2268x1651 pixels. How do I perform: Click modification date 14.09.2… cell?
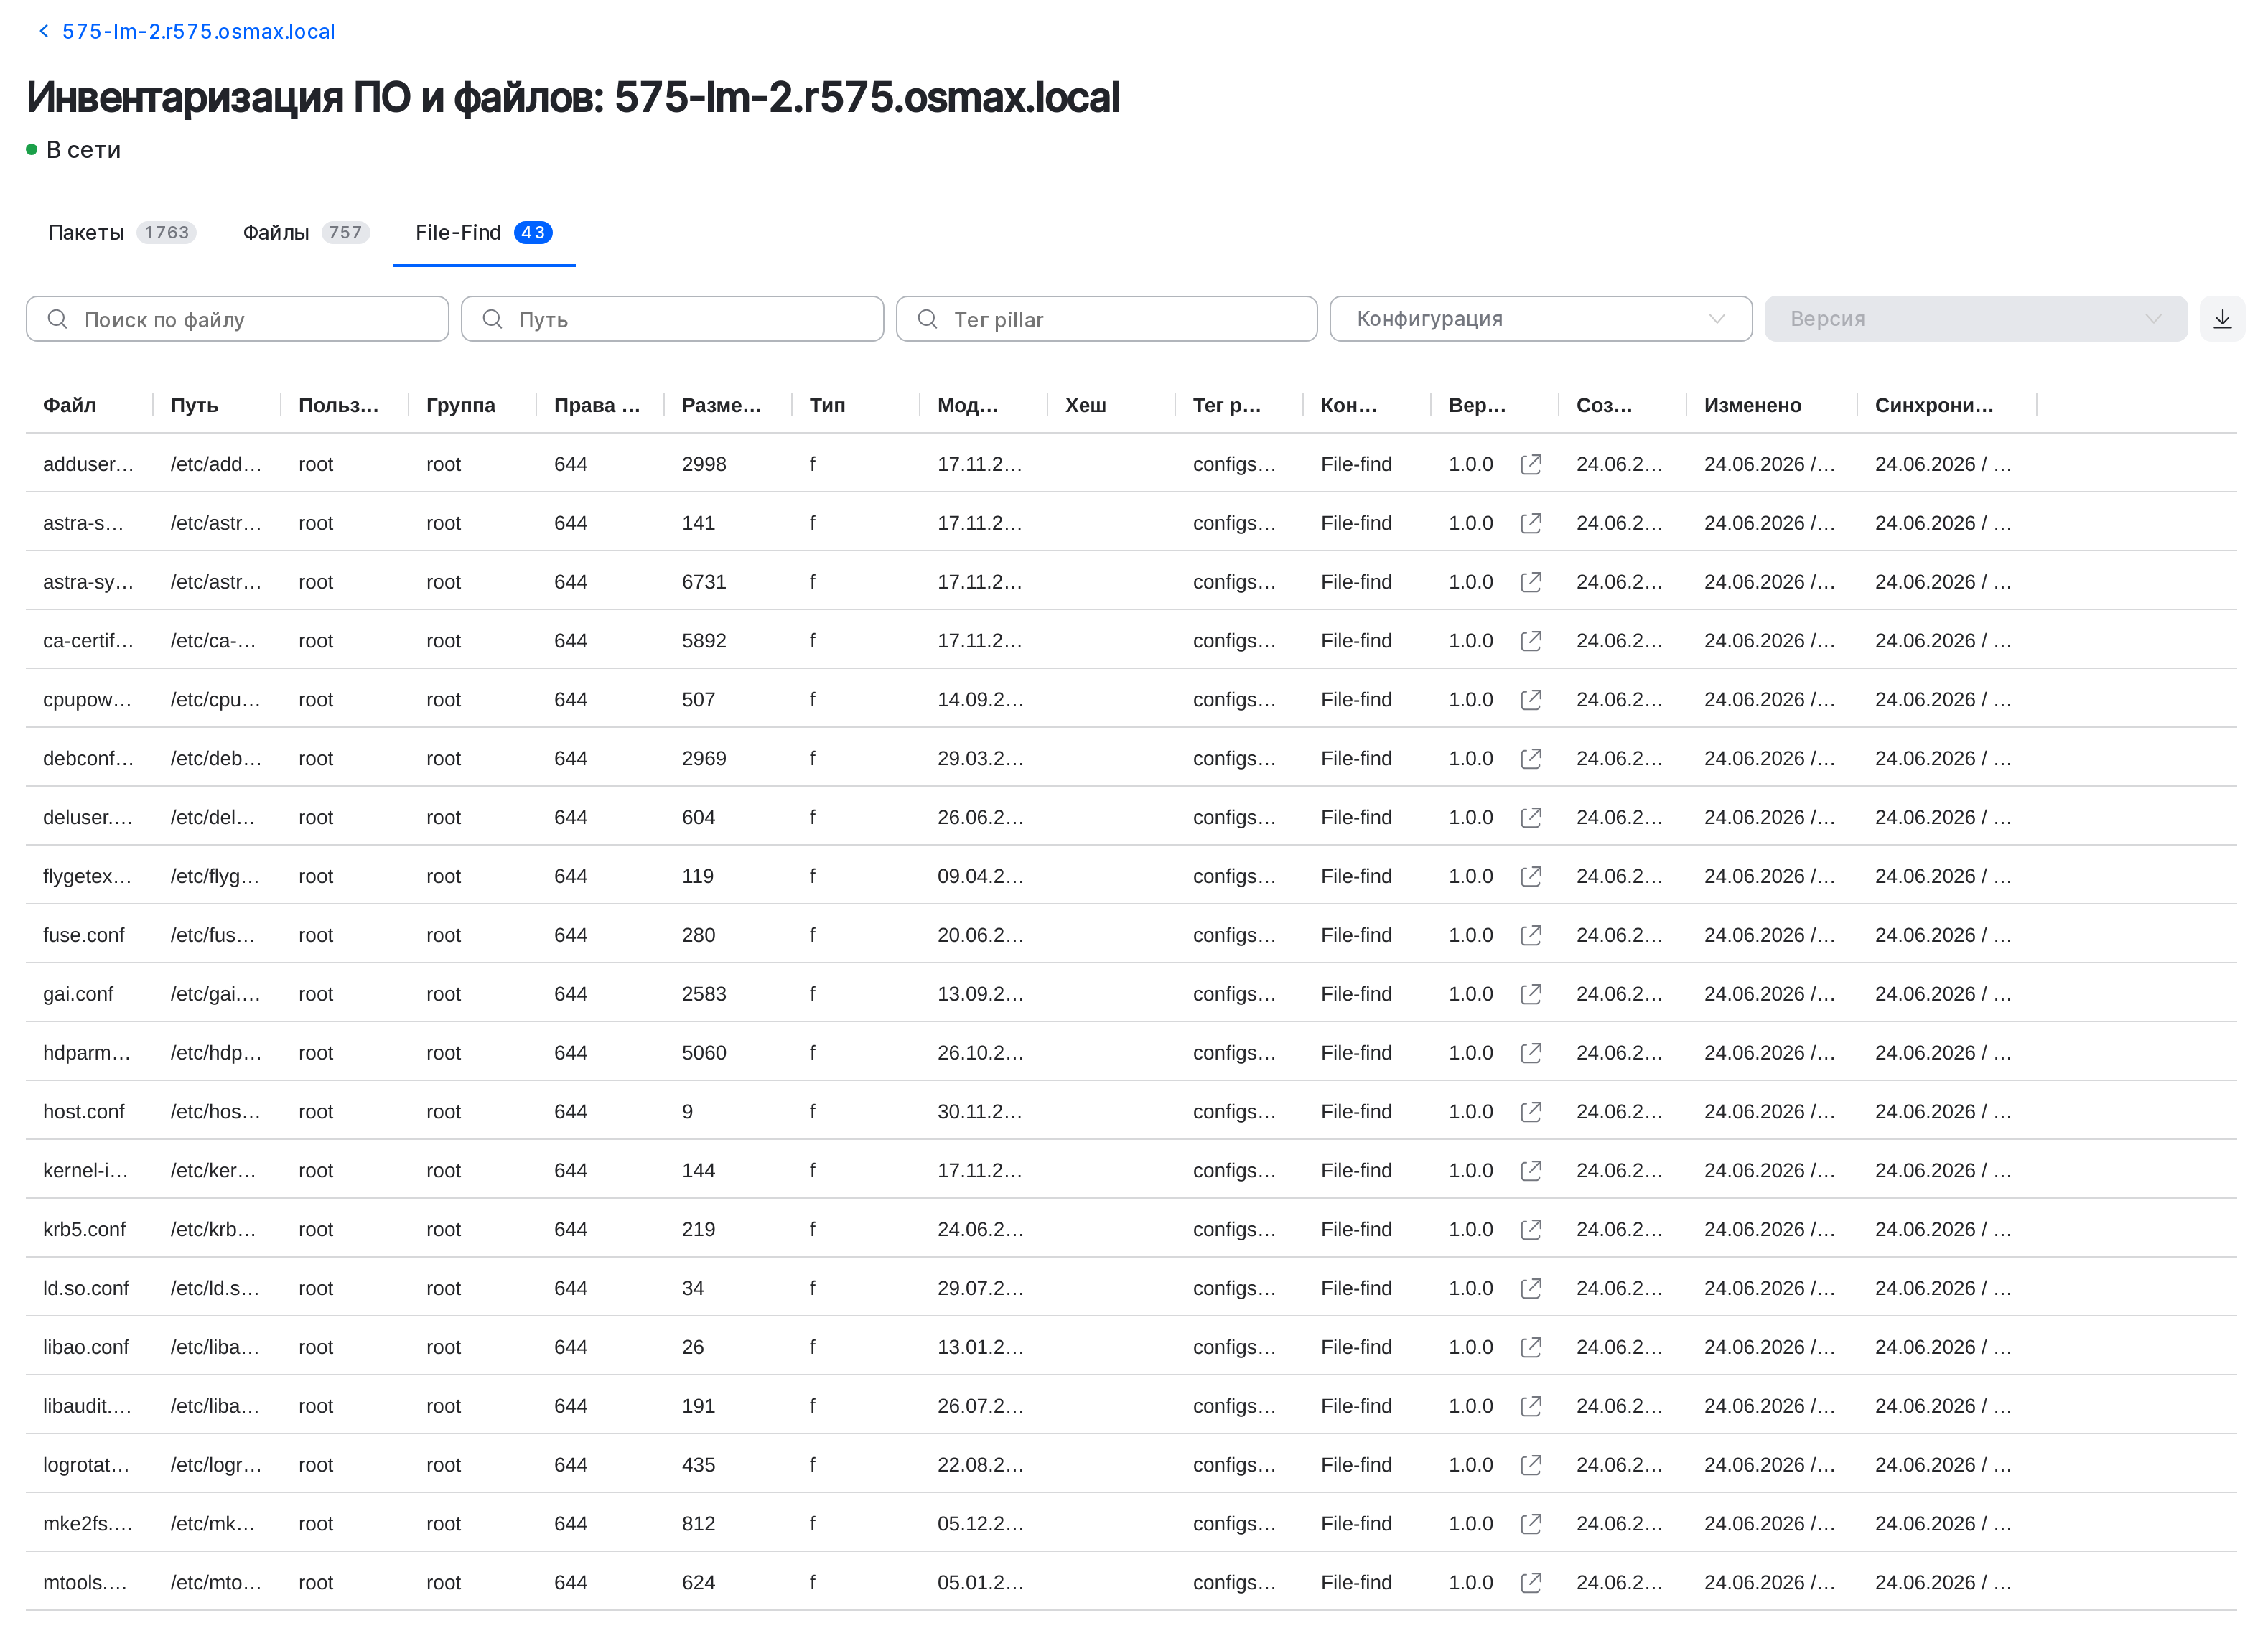click(x=980, y=700)
